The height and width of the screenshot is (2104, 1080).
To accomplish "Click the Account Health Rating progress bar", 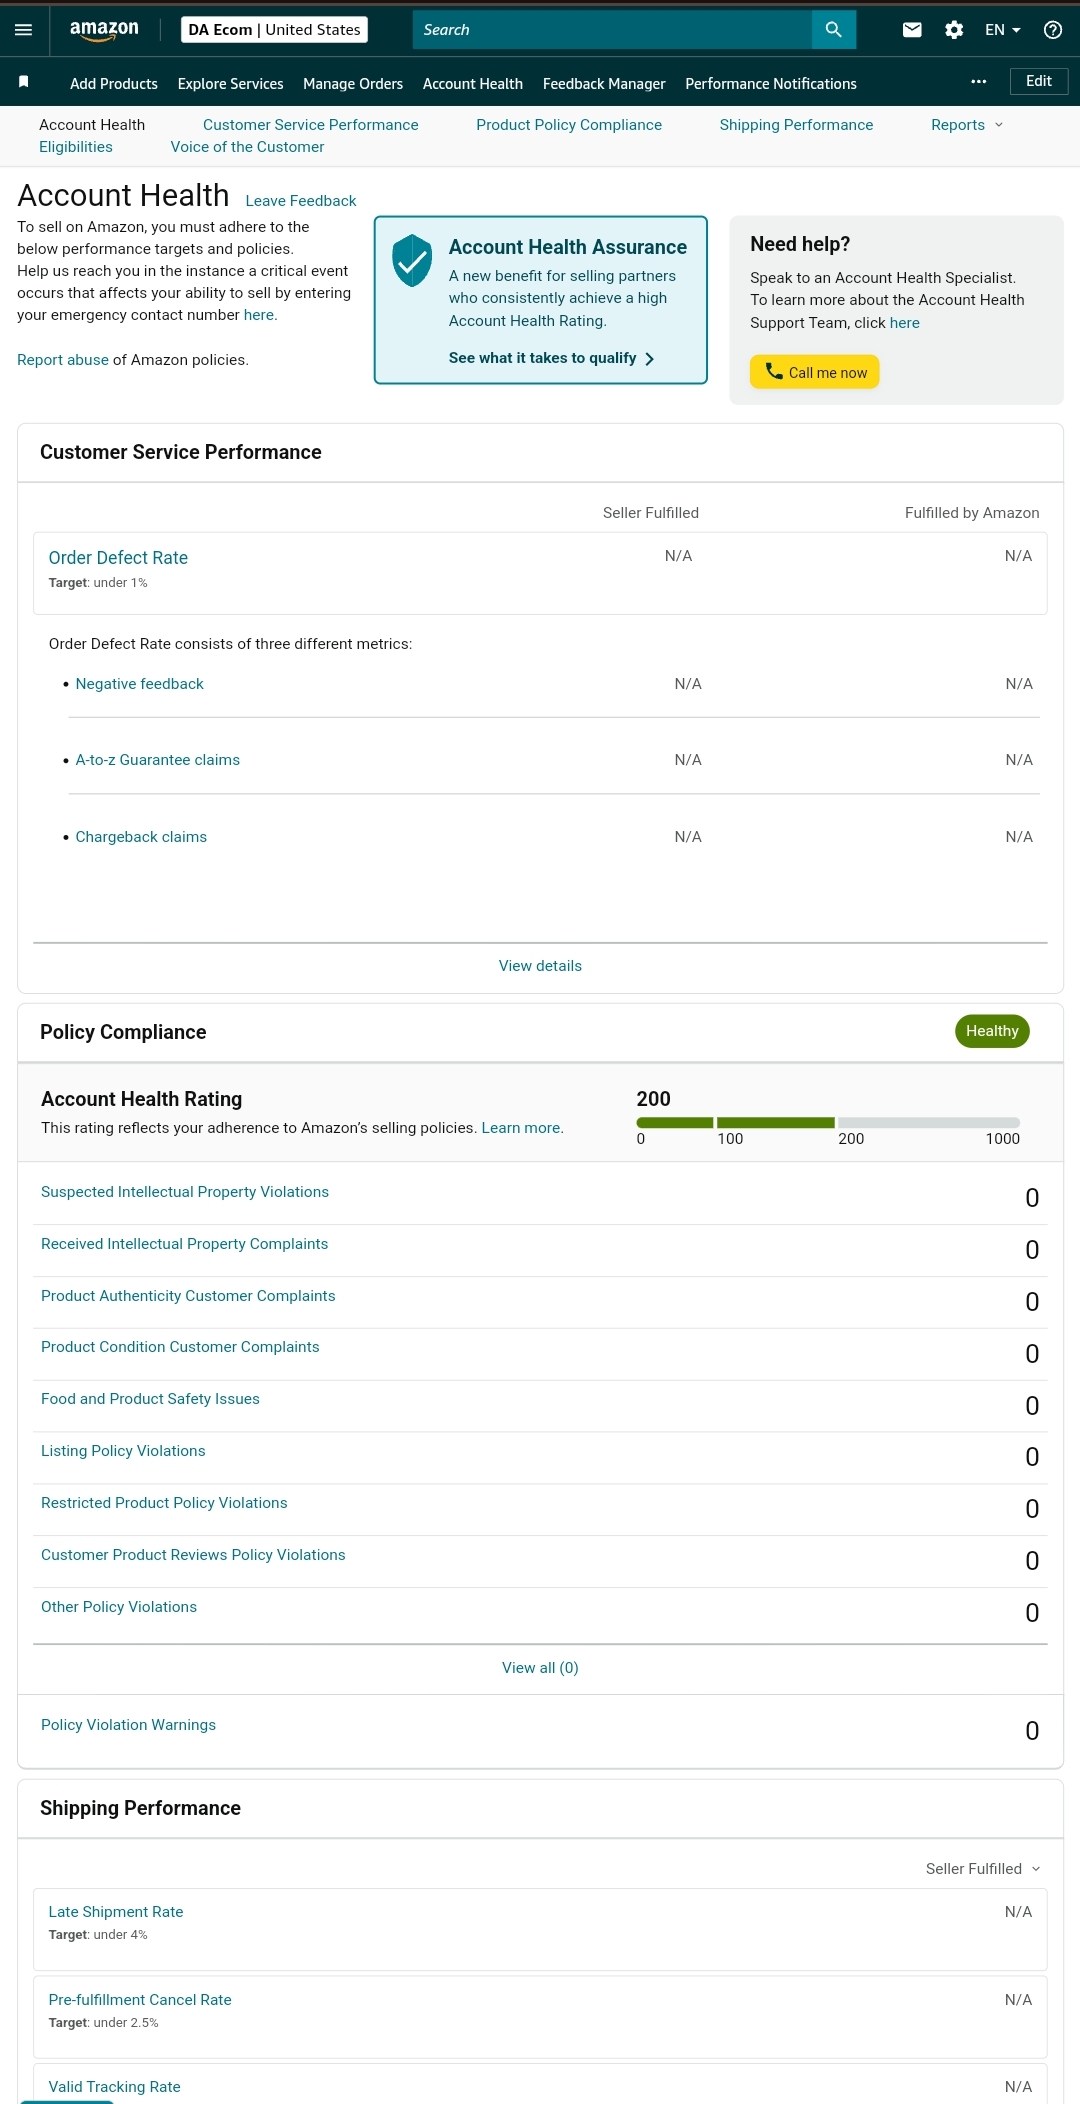I will [828, 1123].
